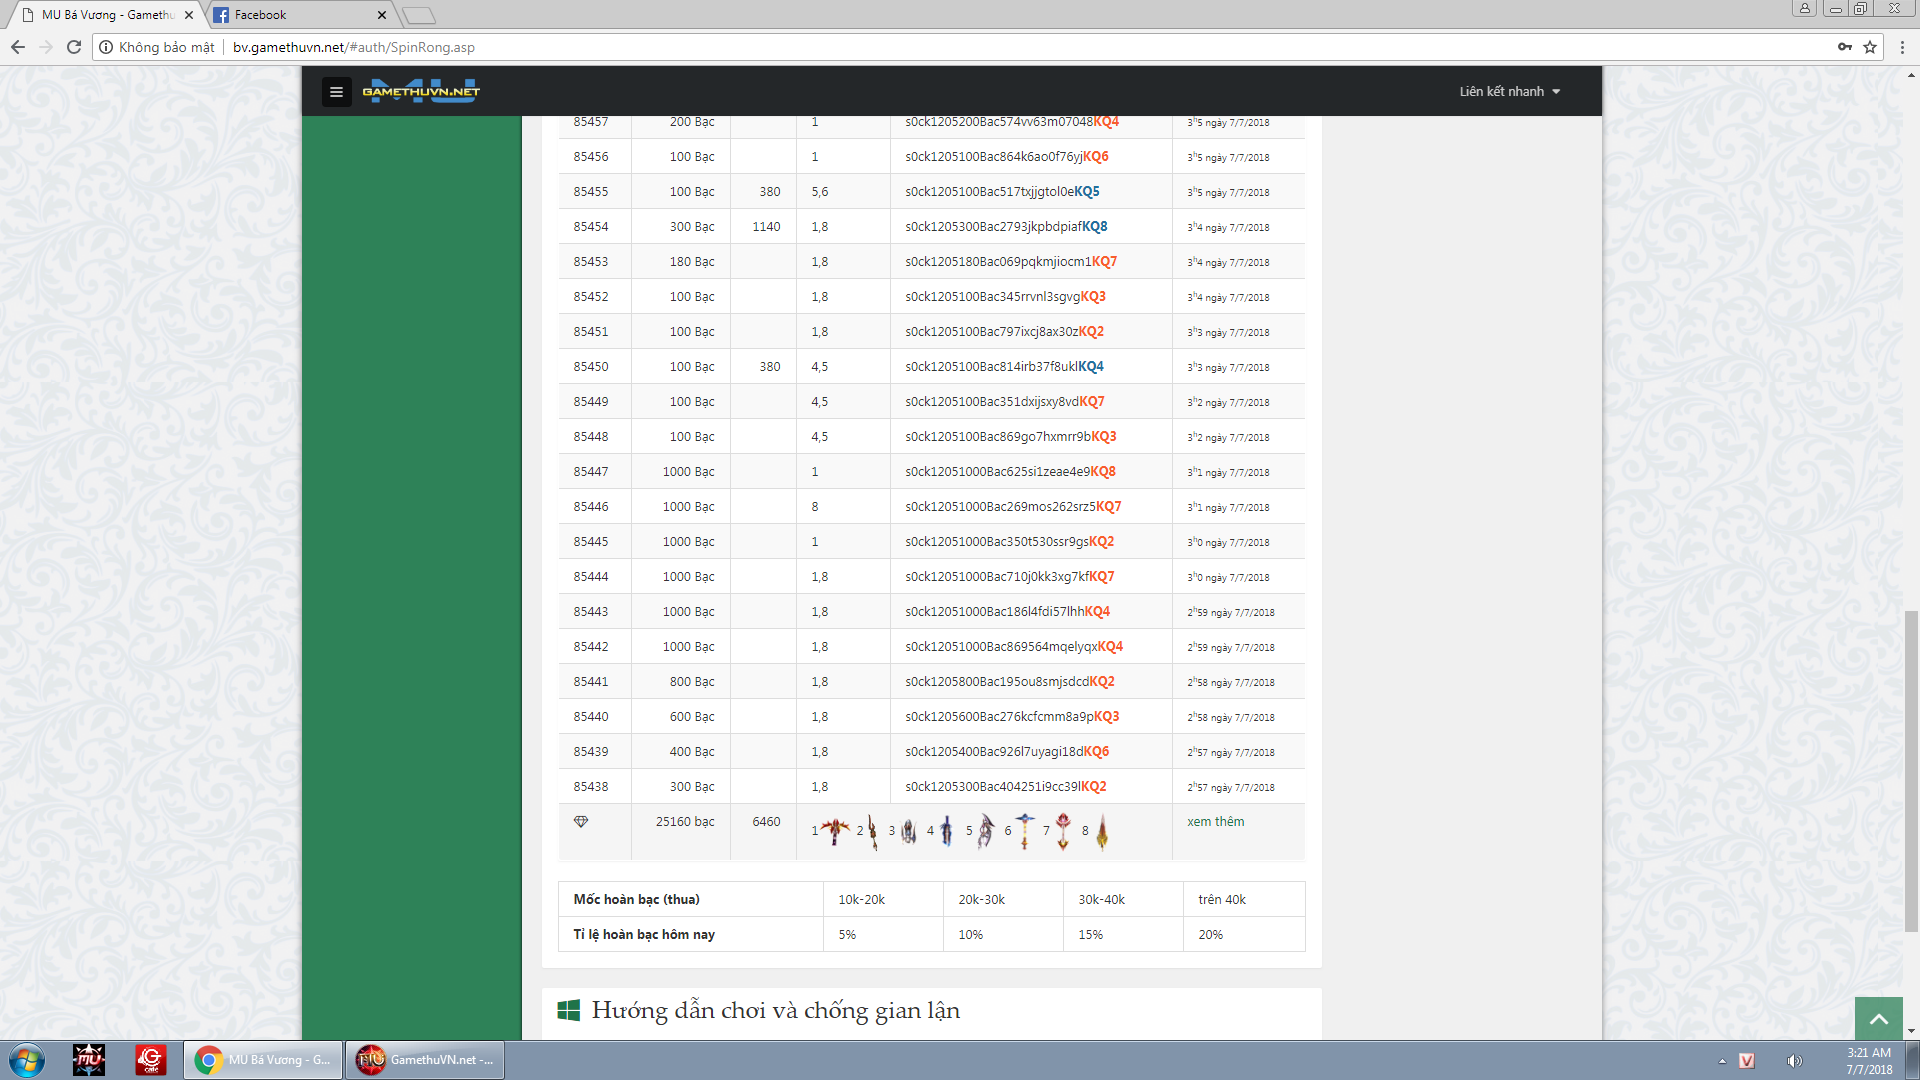Screen dimensions: 1920x1080
Task: Click the scroll-to-top green arrow button
Action: tap(1878, 1019)
